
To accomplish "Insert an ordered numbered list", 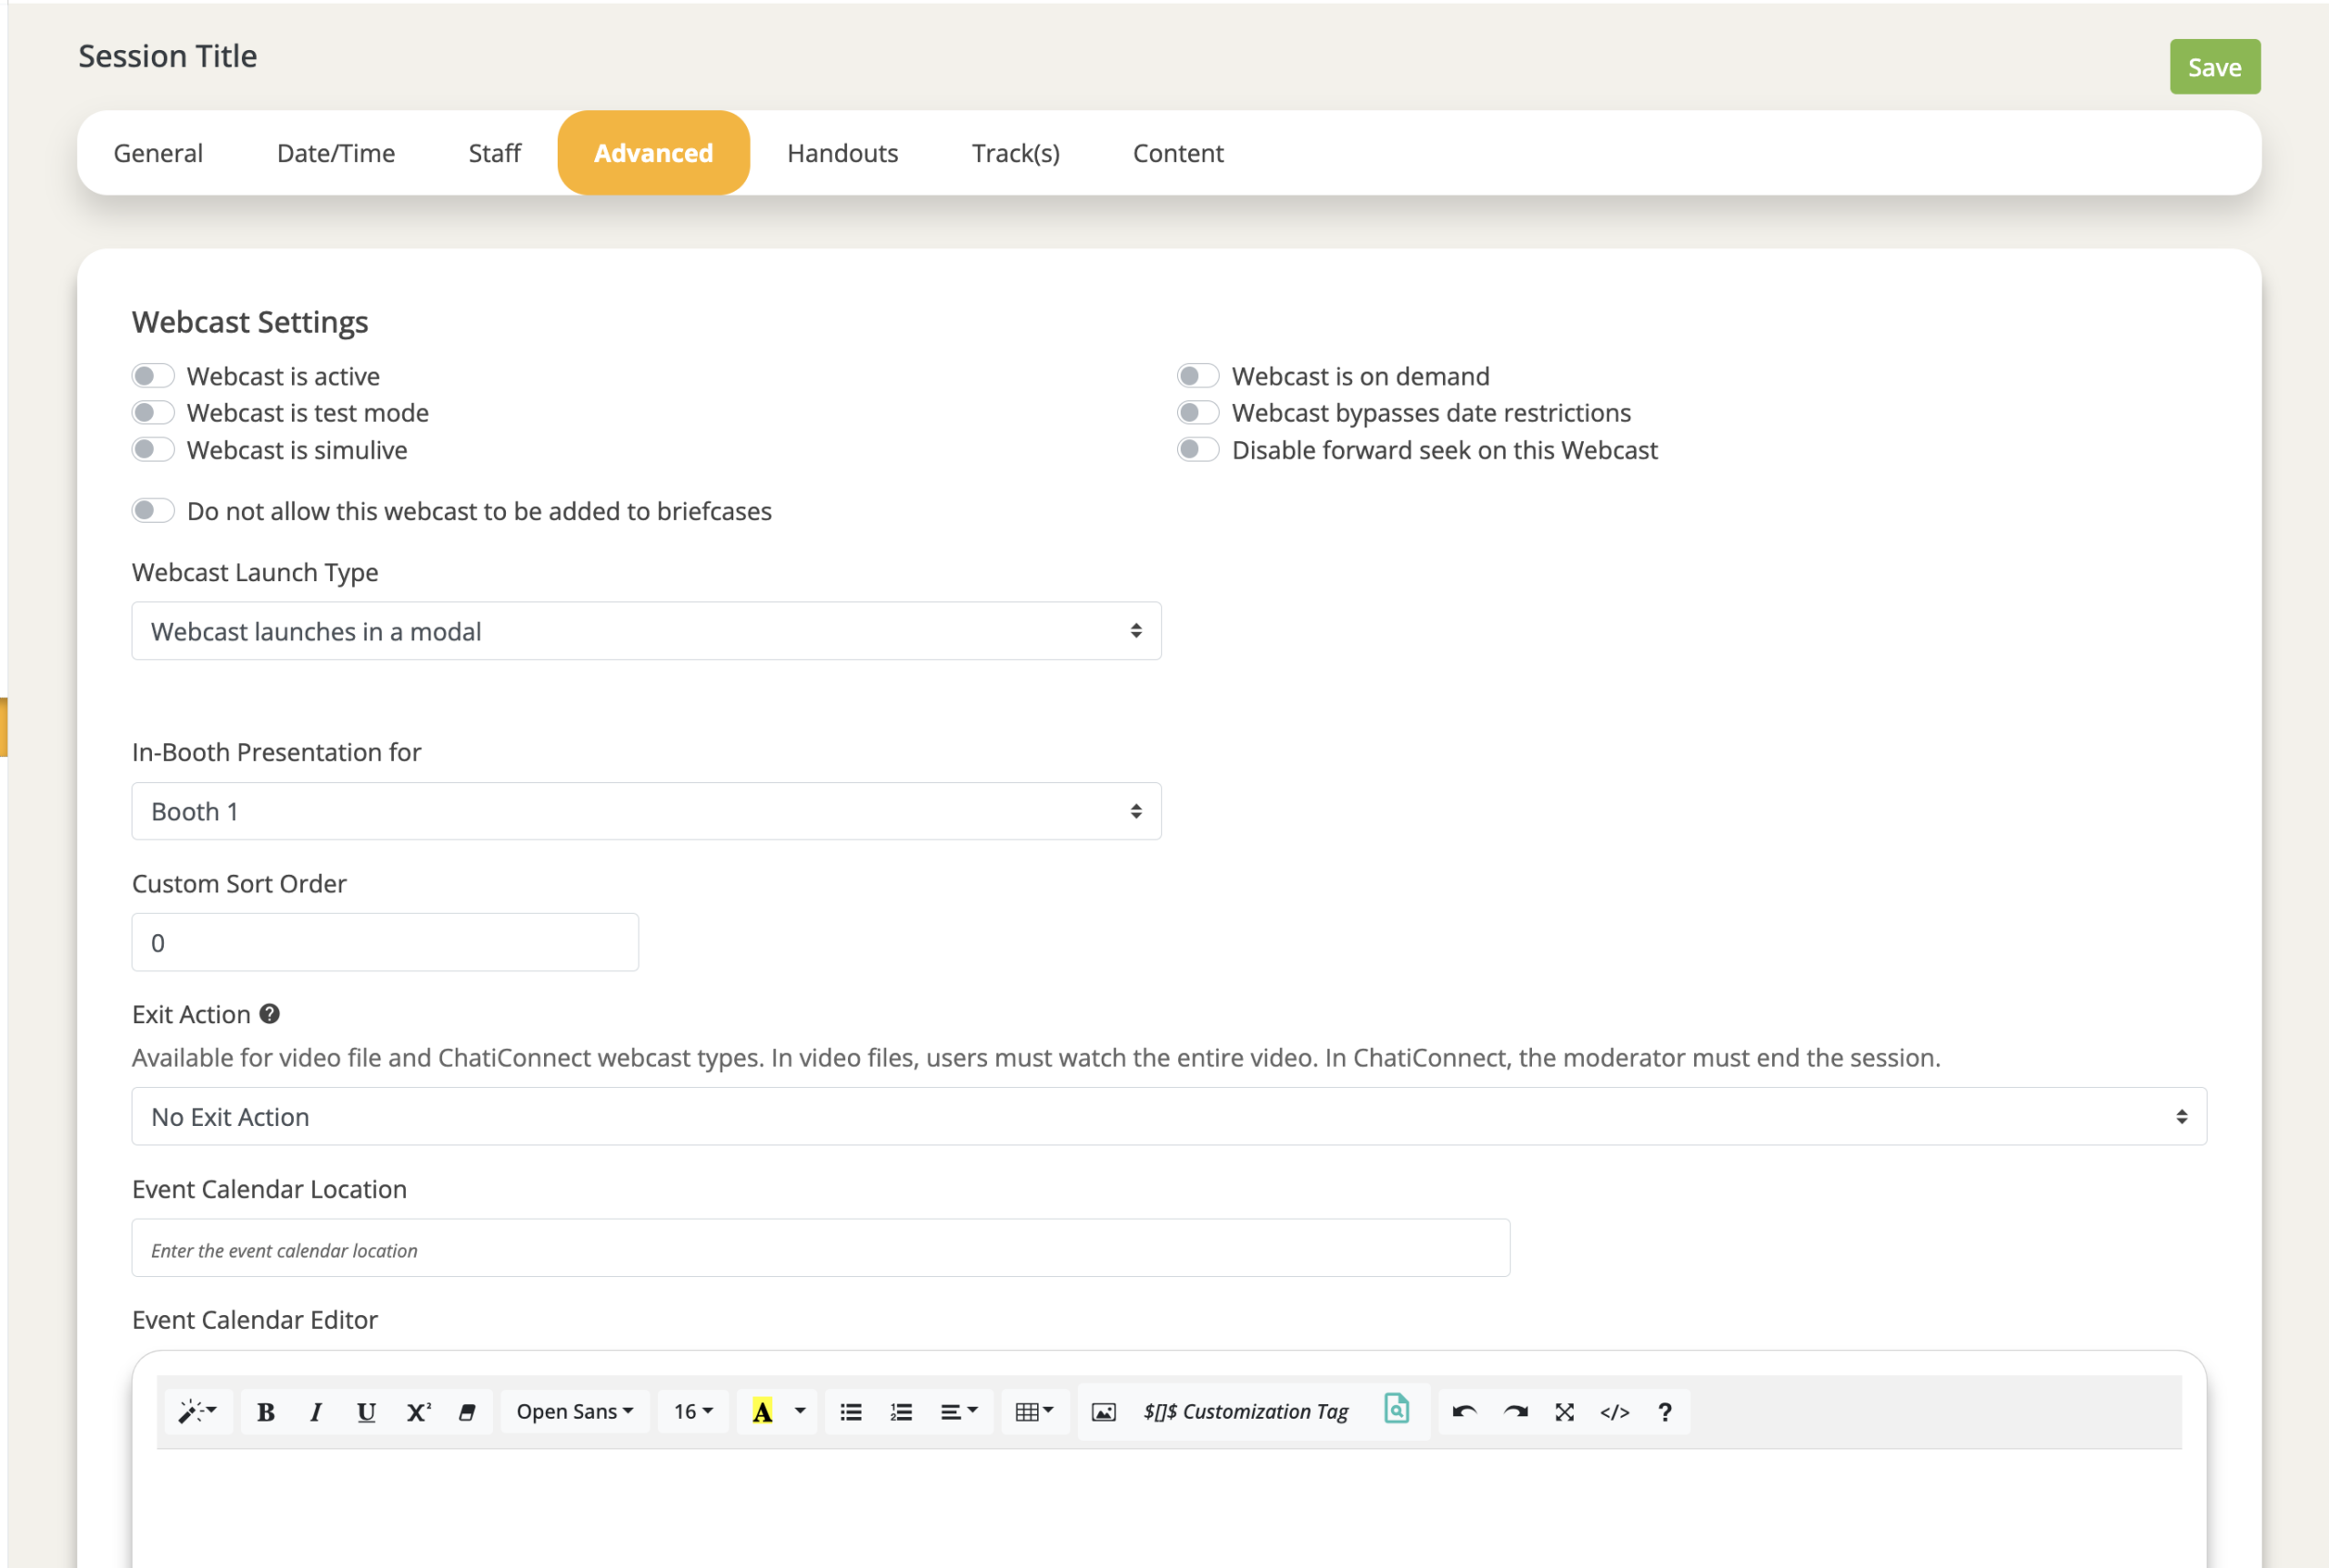I will click(x=901, y=1411).
